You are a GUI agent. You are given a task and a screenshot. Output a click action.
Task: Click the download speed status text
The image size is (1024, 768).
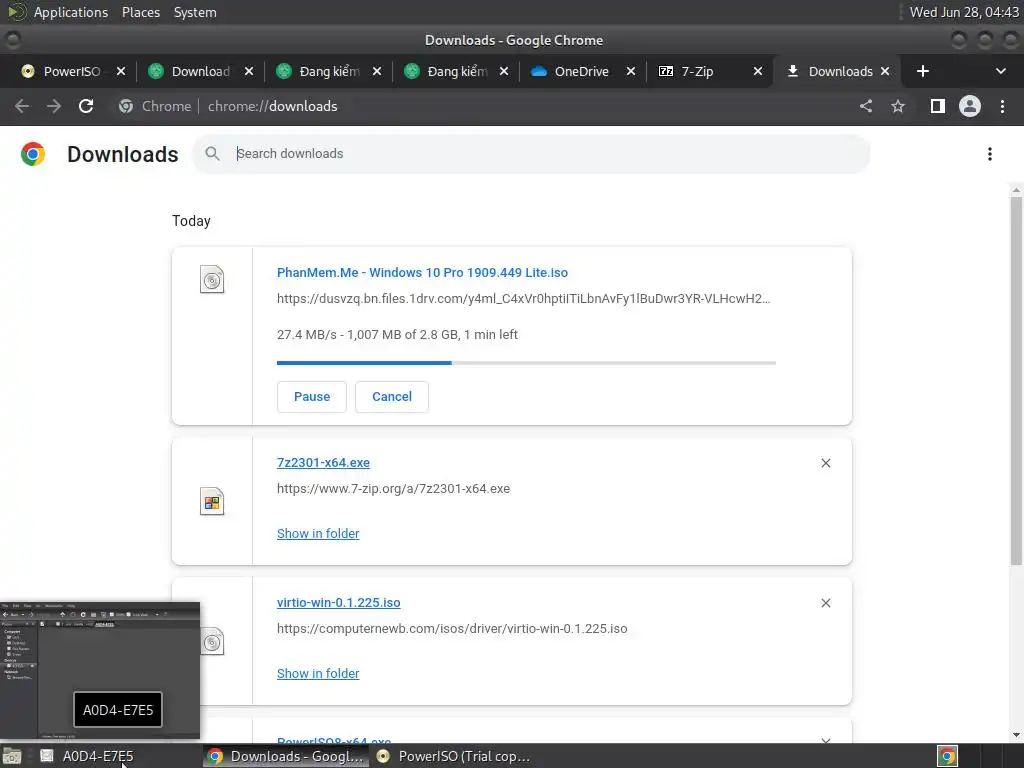(397, 334)
